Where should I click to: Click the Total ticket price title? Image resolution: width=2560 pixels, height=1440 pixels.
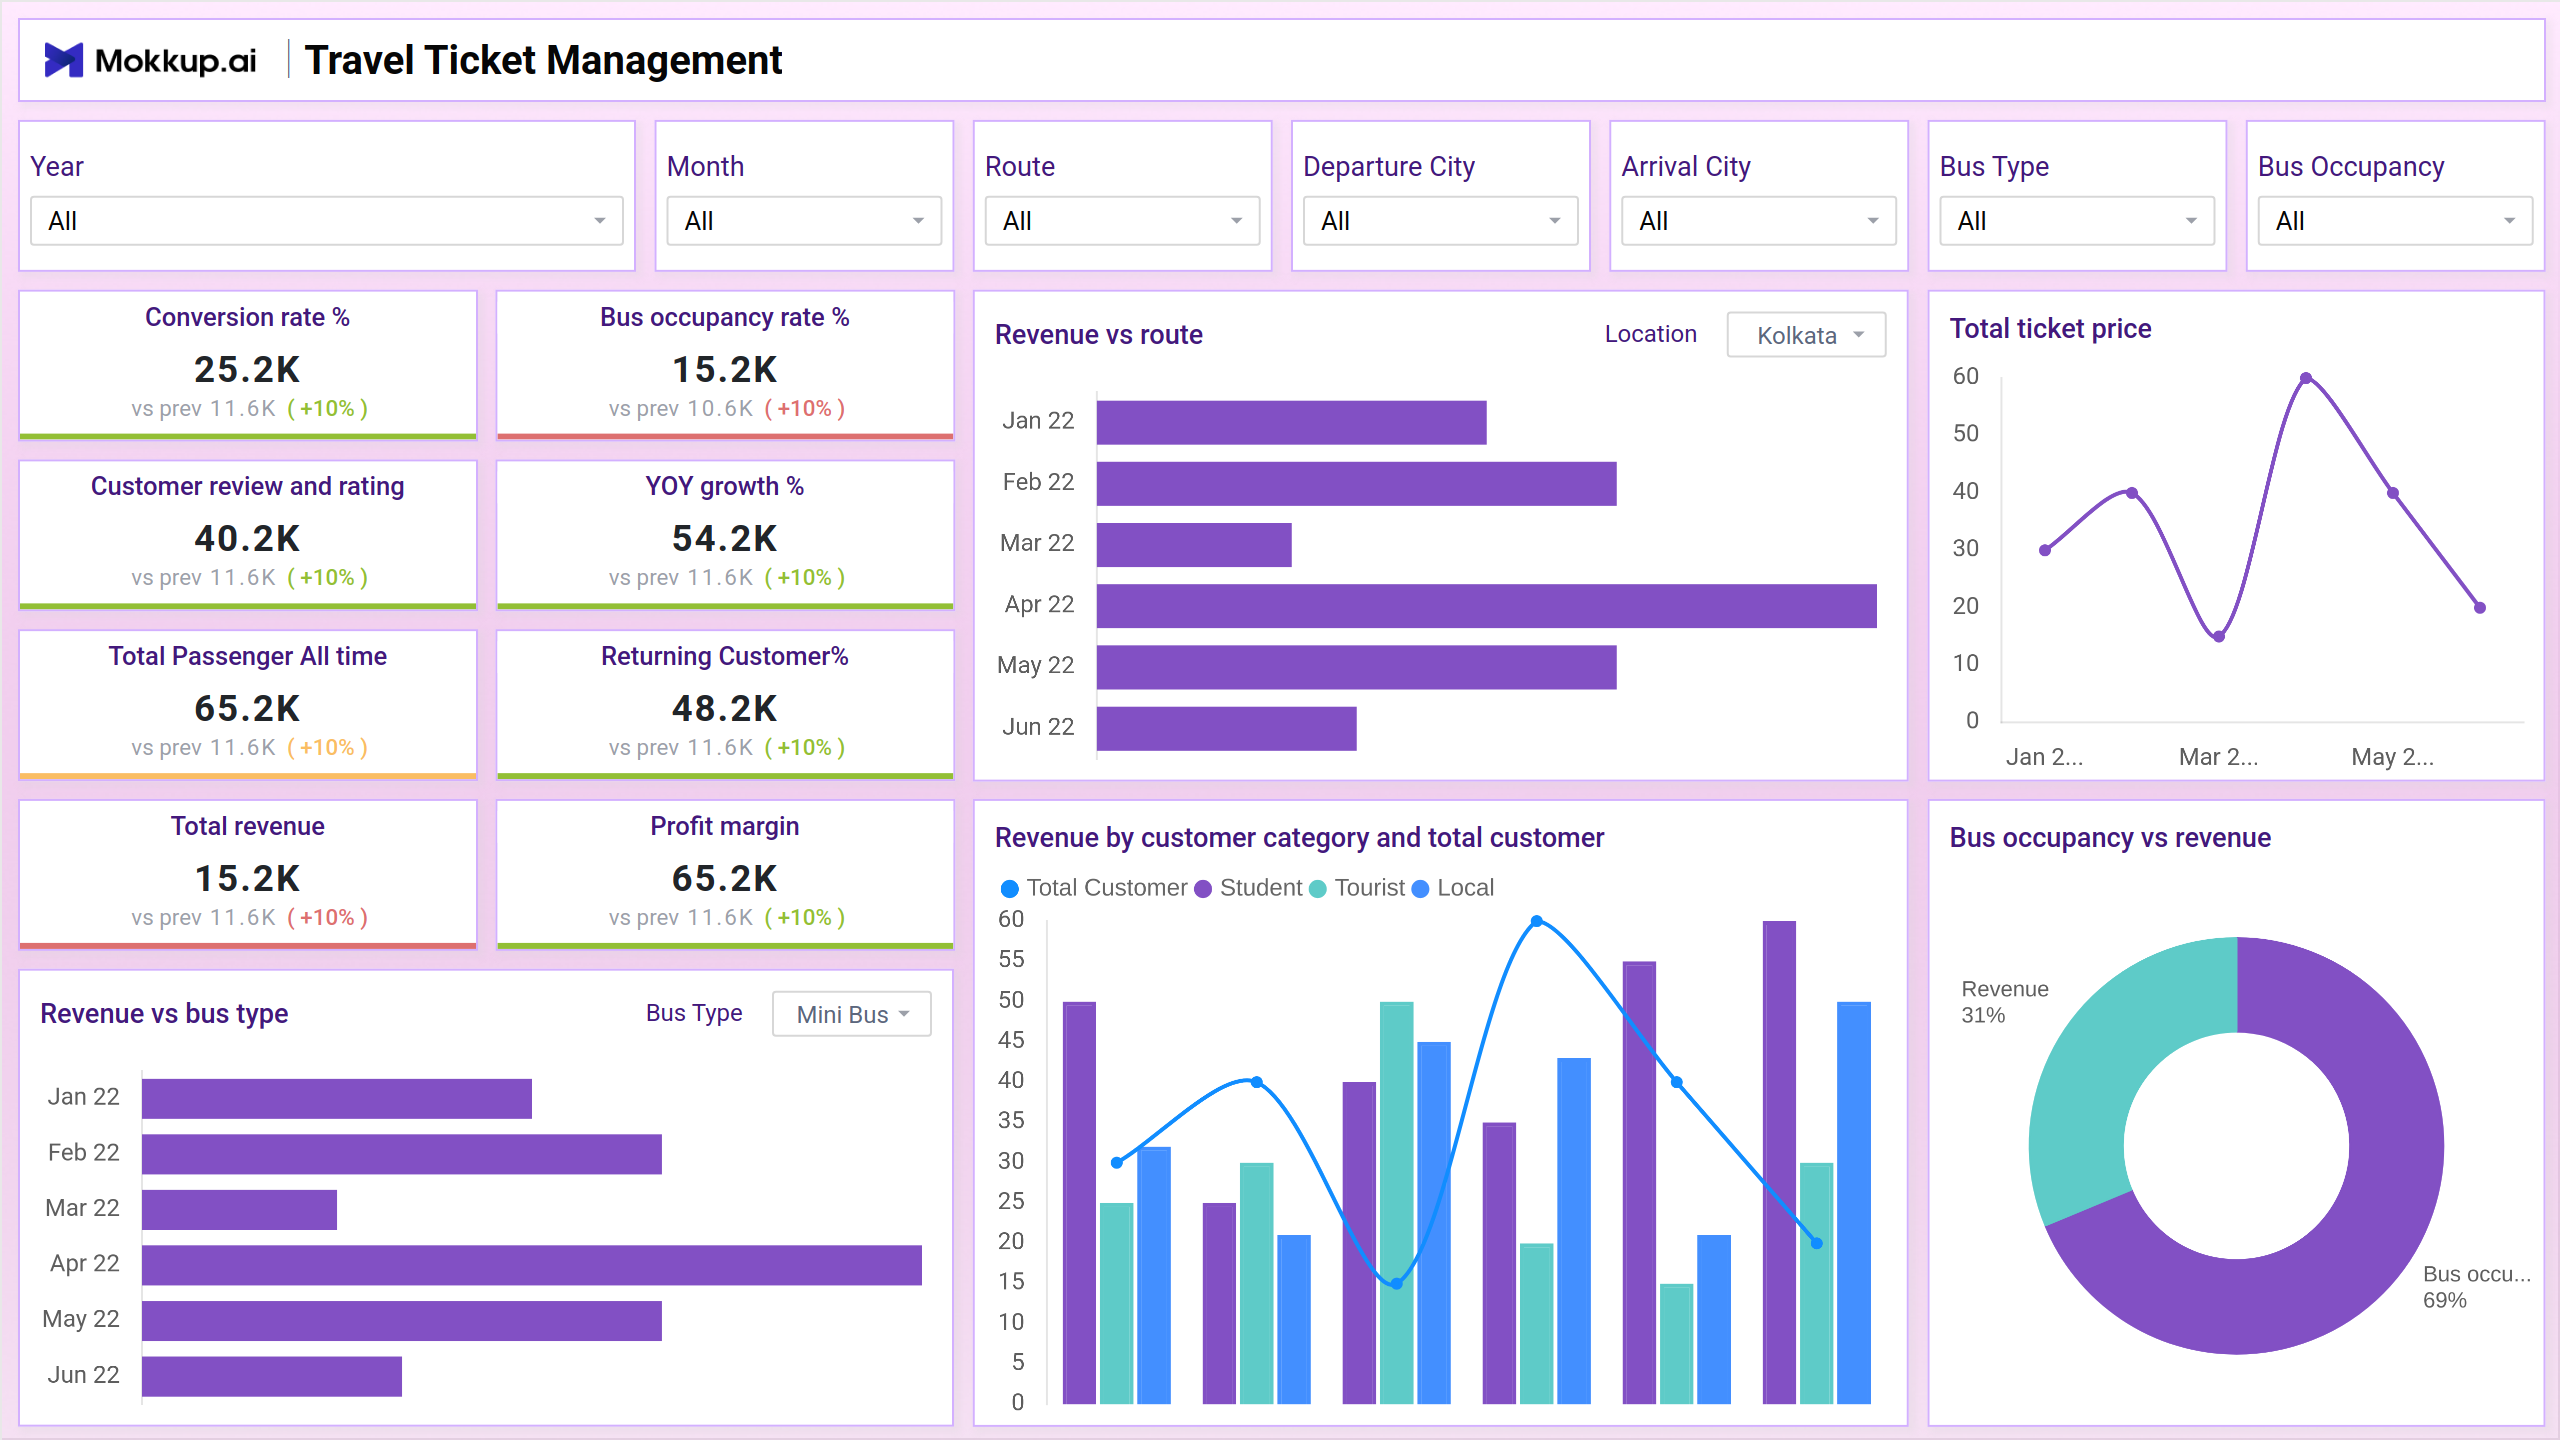(2050, 329)
